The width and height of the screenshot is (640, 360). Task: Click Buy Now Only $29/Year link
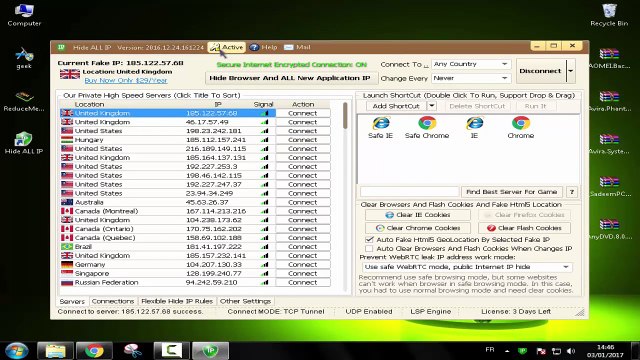[126, 80]
